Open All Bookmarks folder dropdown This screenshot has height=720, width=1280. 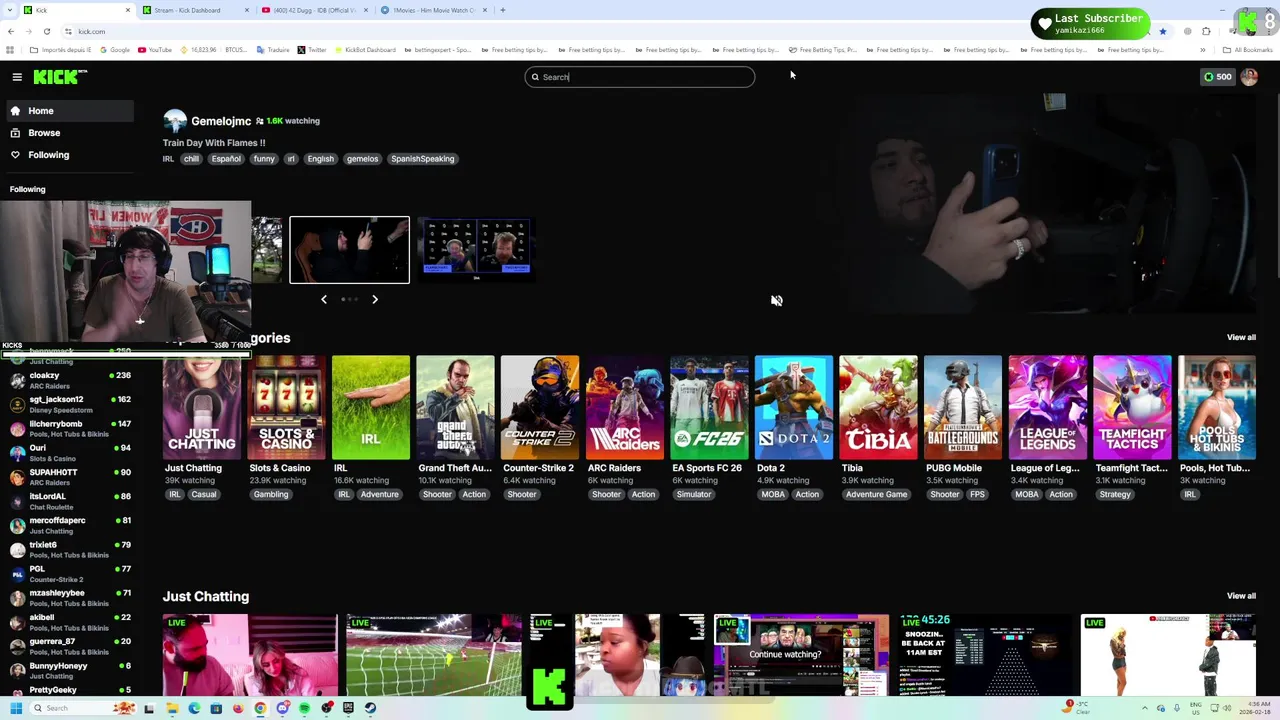pos(1247,49)
